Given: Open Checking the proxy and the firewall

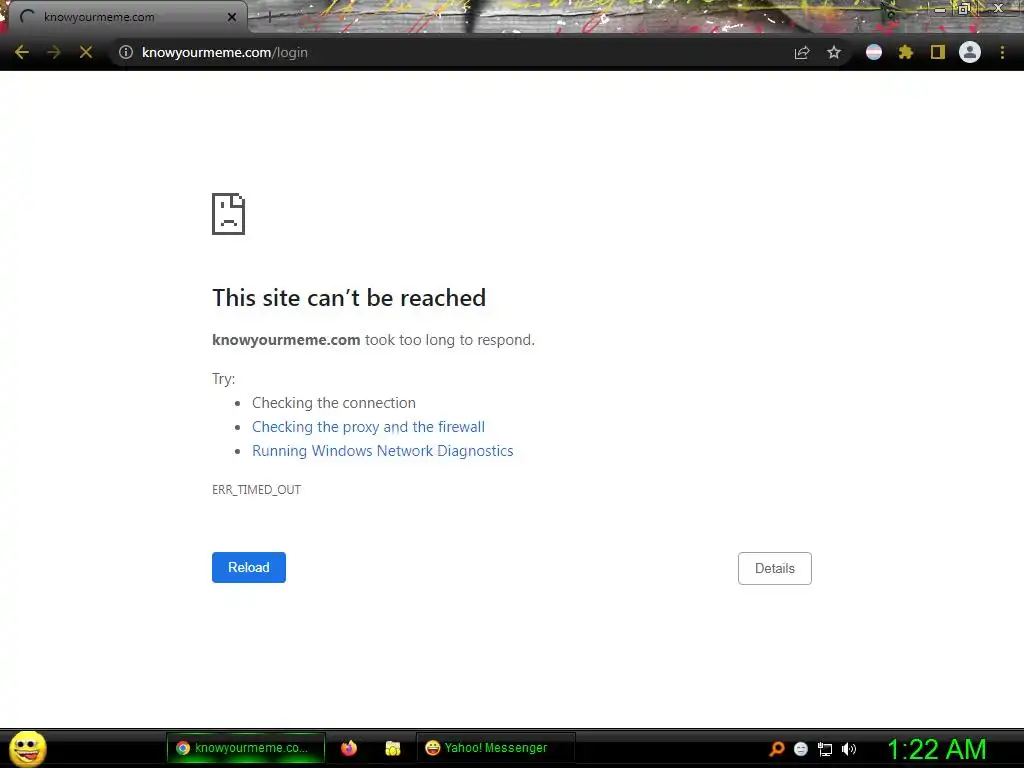Looking at the screenshot, I should tap(368, 427).
